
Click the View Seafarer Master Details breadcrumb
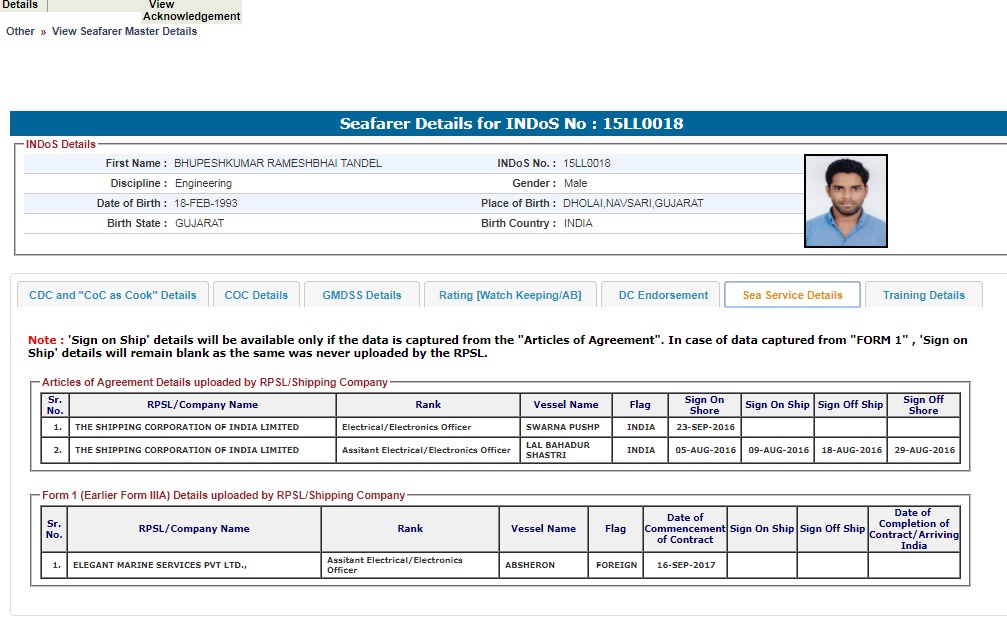tap(124, 31)
